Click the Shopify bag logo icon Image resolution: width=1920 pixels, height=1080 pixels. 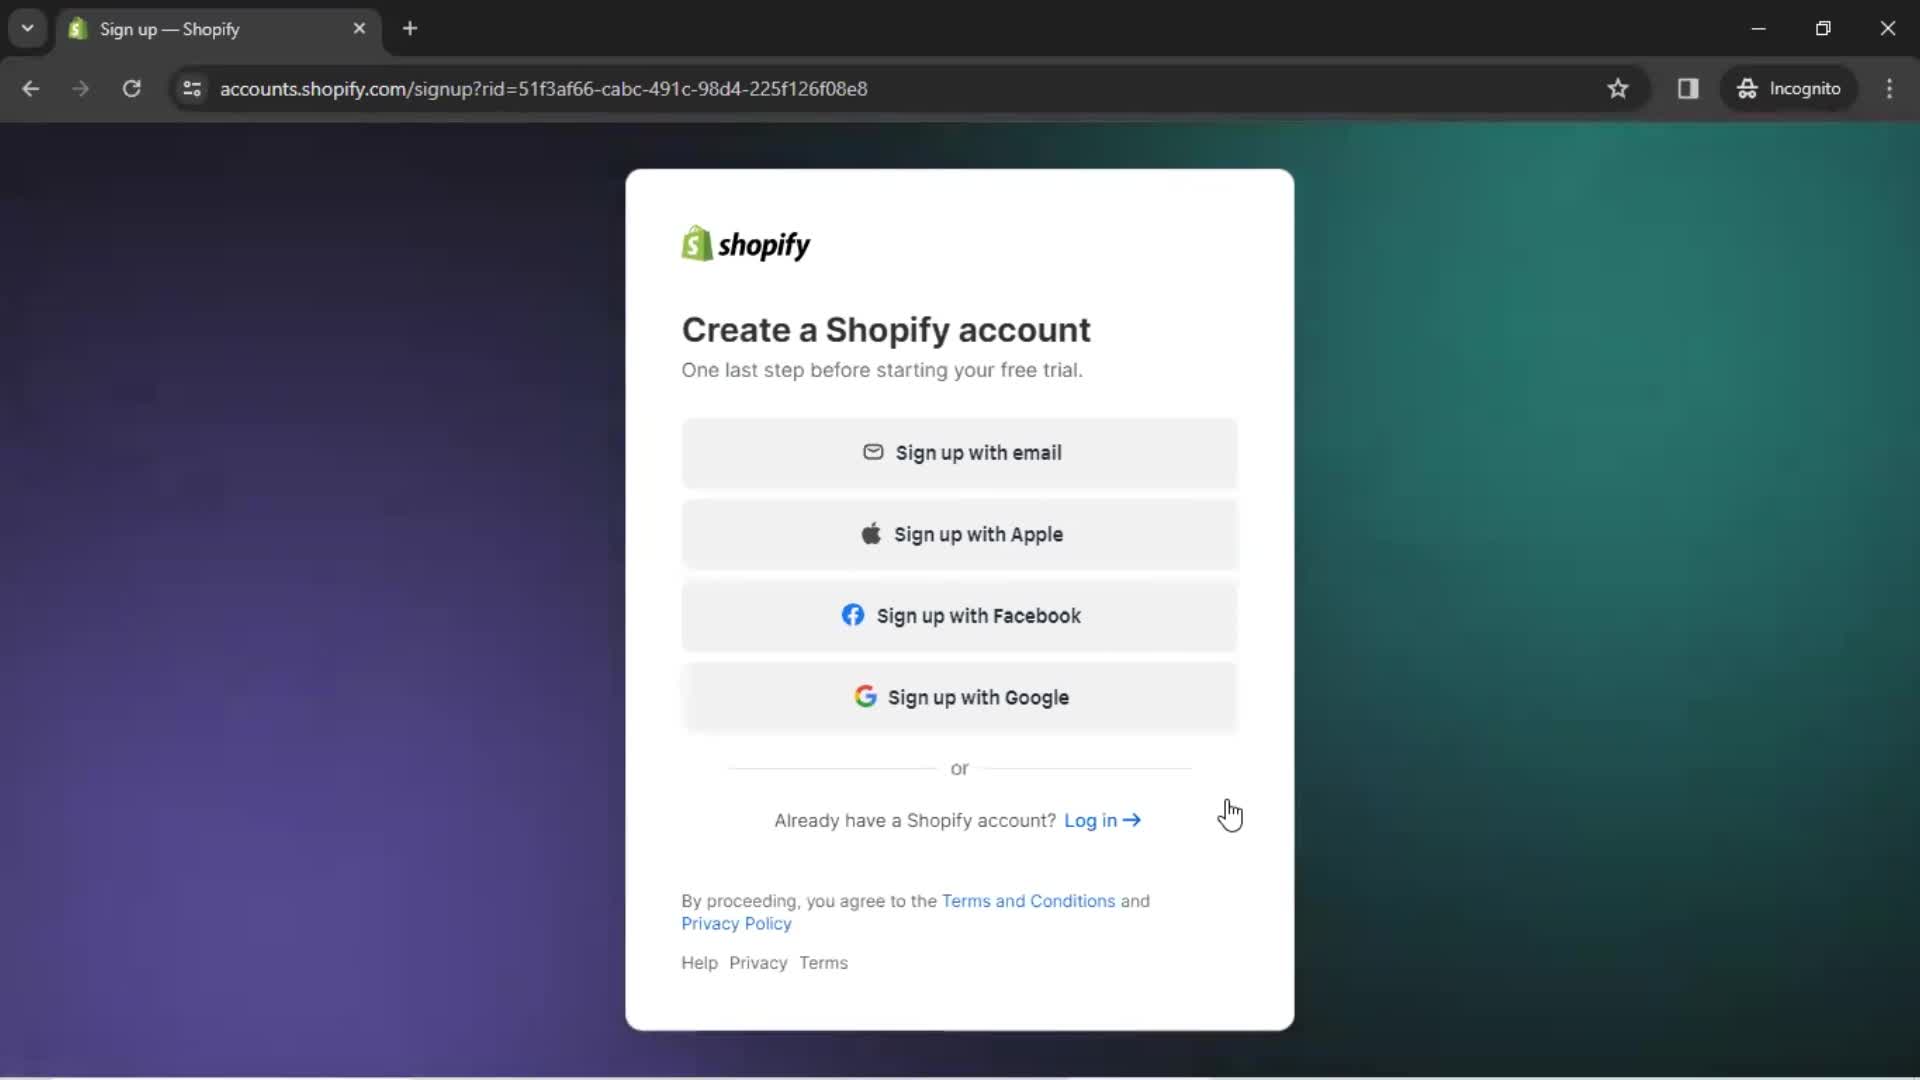click(x=695, y=244)
